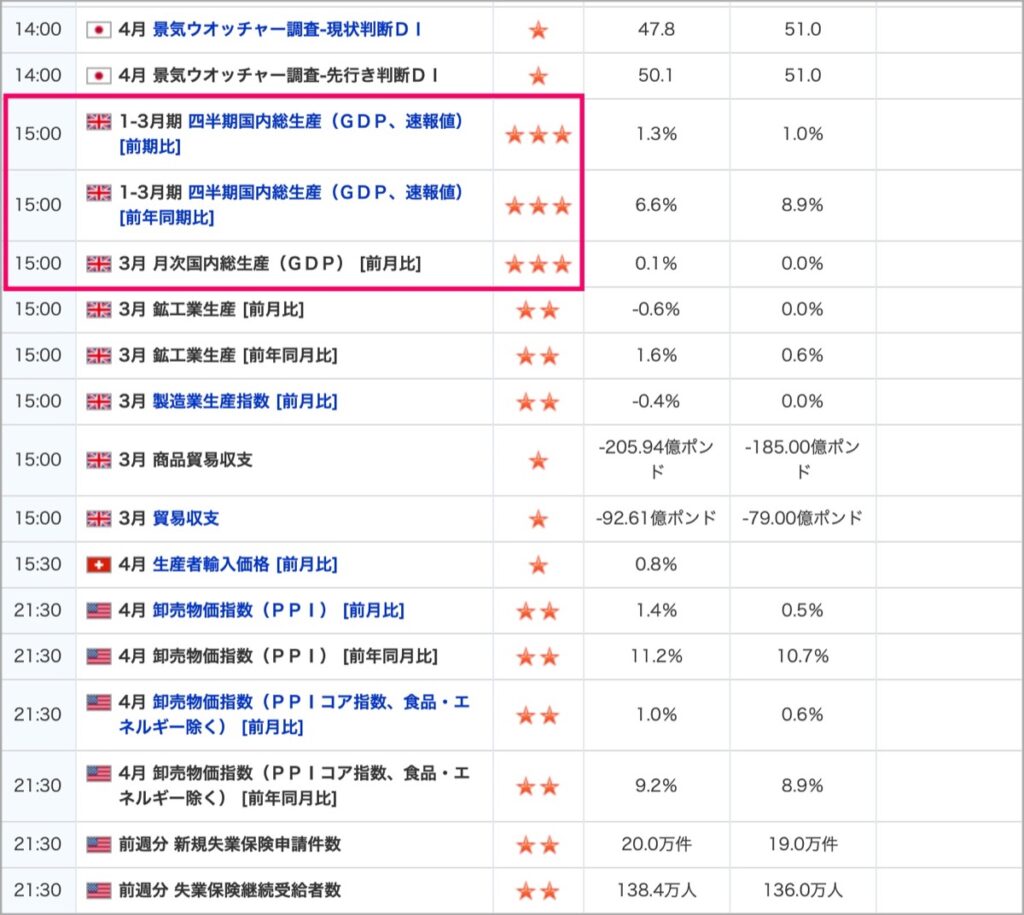Click Japan flag beside 景気ウオッチャー調査-現状判断DI
The image size is (1024, 915).
click(x=99, y=29)
